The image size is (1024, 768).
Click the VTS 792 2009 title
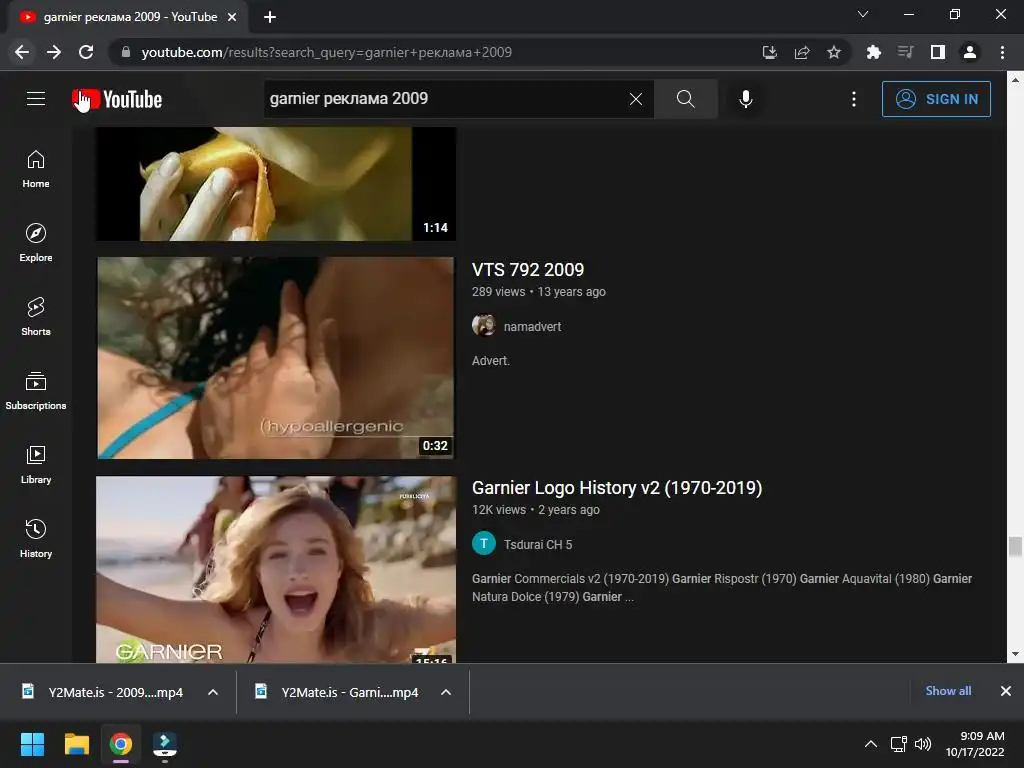coord(528,270)
